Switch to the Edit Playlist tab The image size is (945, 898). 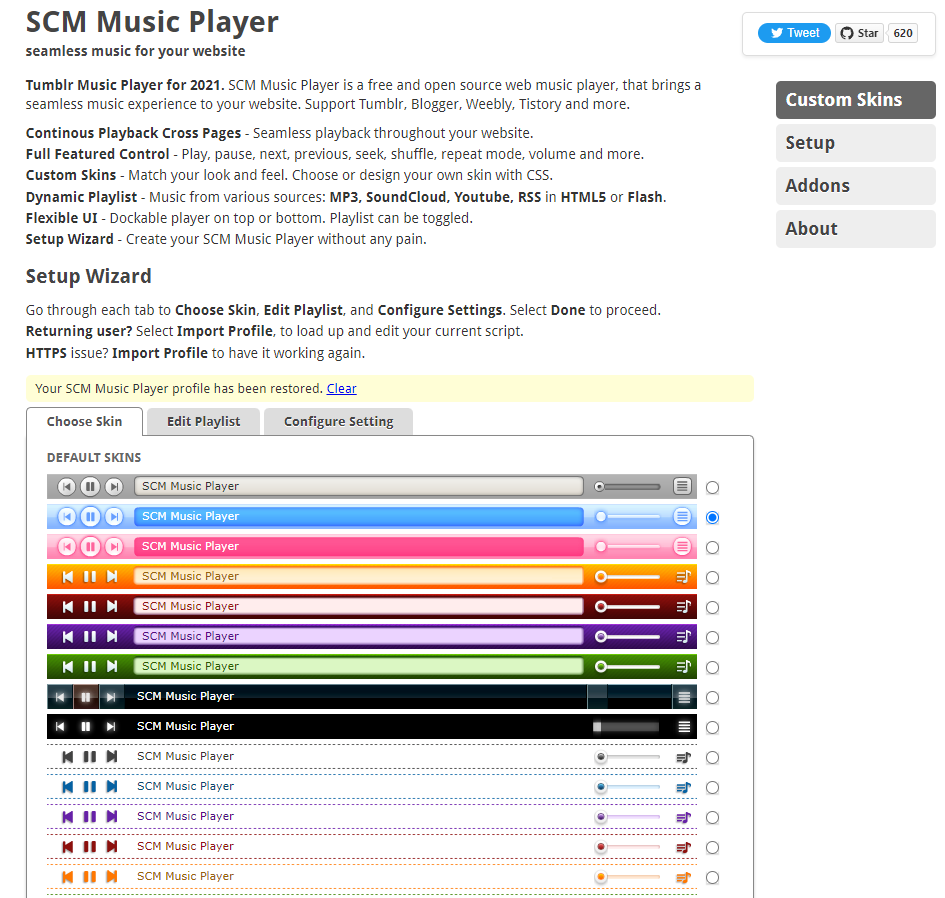[204, 421]
